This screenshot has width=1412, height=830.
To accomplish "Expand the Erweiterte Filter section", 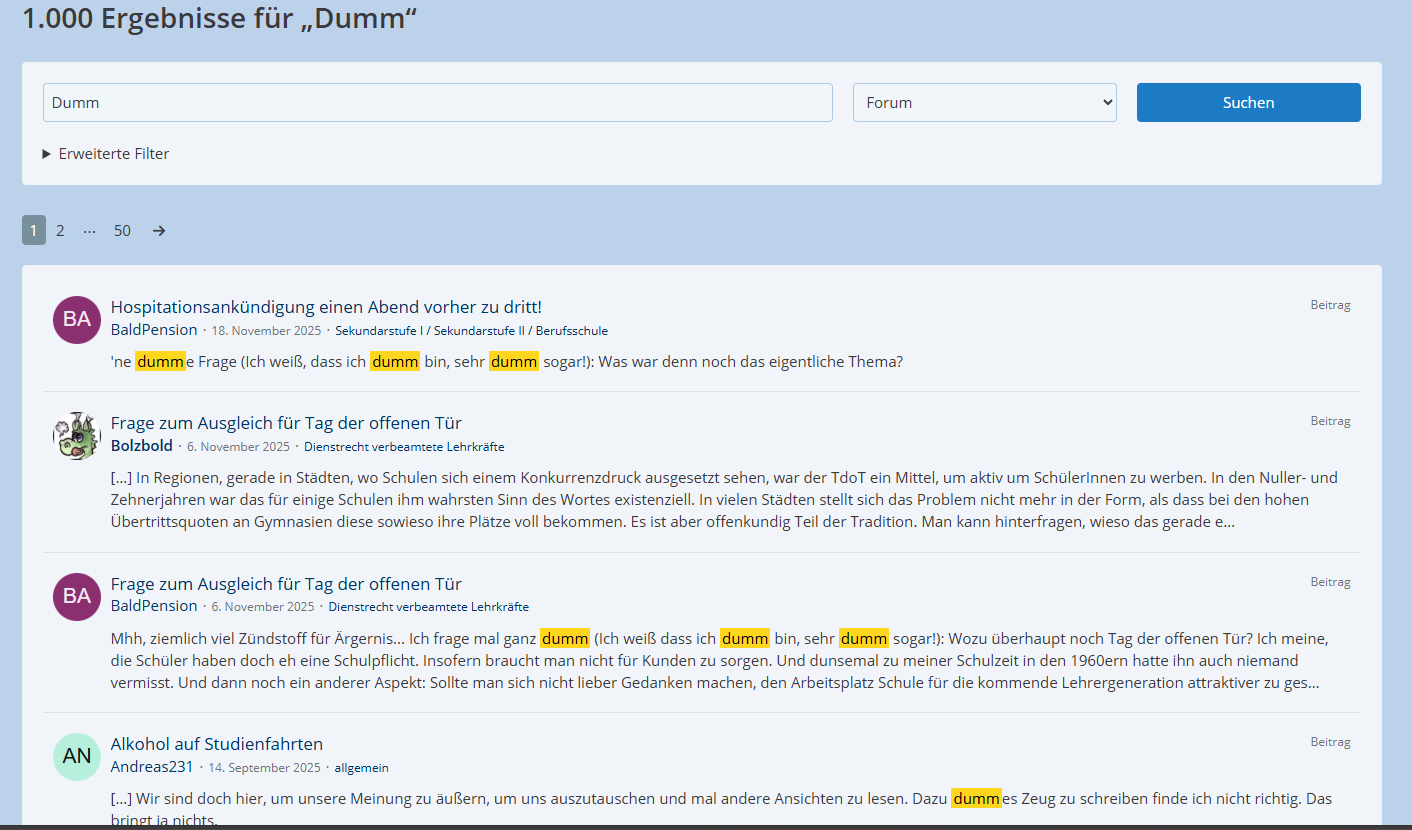I will [x=106, y=154].
